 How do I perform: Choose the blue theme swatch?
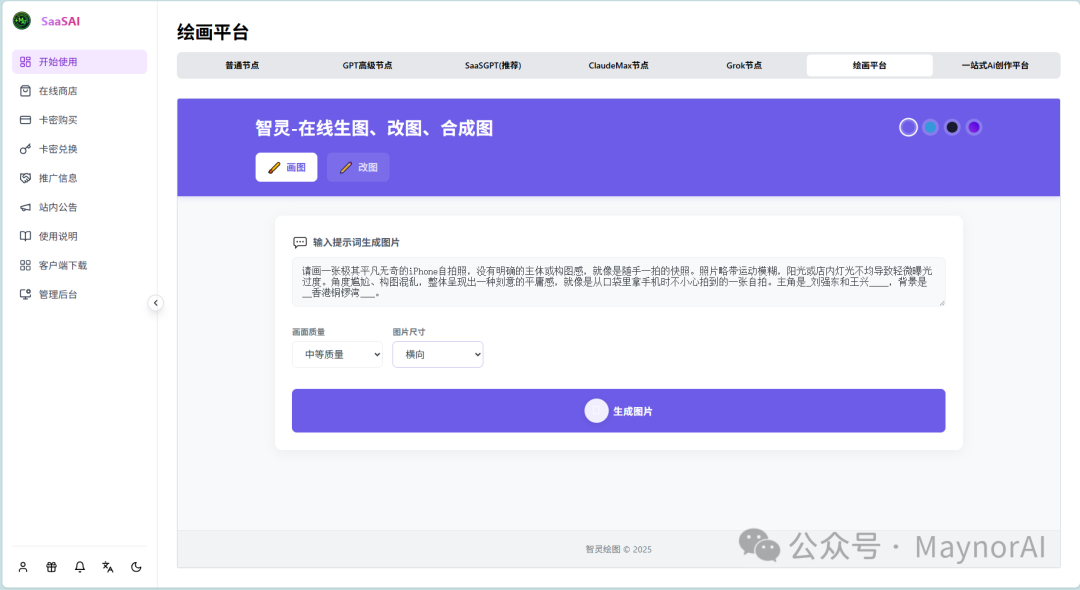tap(931, 127)
